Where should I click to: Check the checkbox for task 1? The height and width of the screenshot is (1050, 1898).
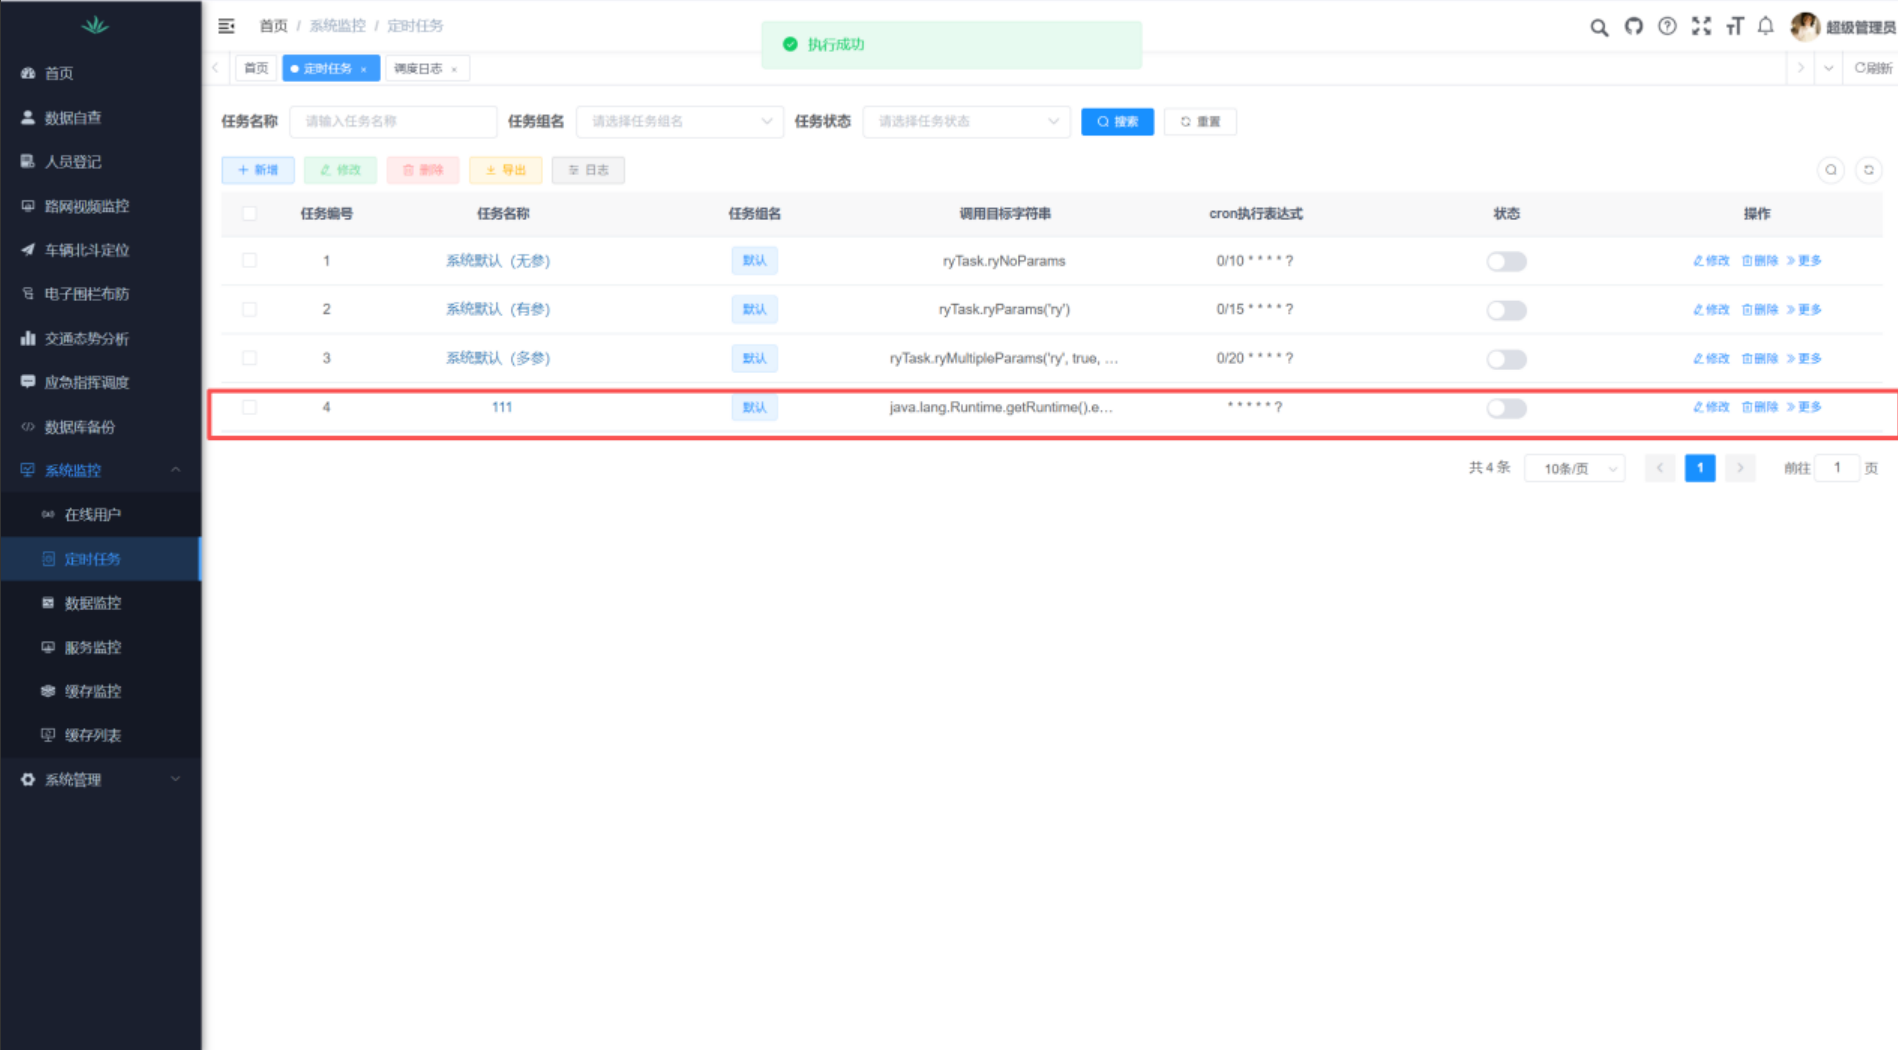point(249,260)
